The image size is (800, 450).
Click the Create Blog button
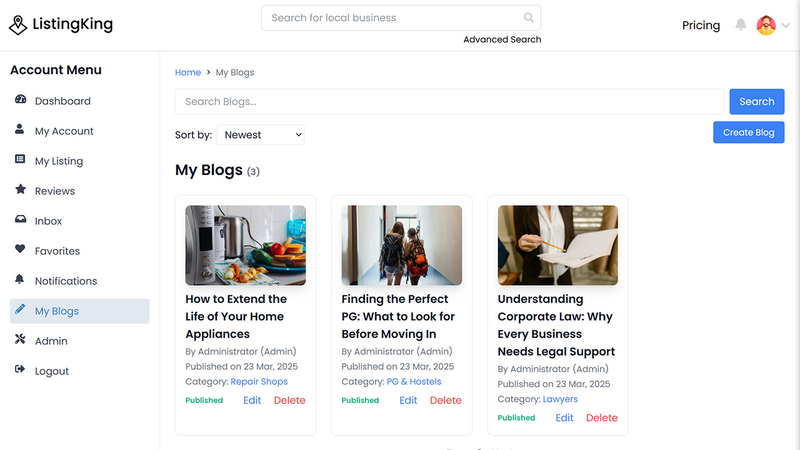pos(748,133)
